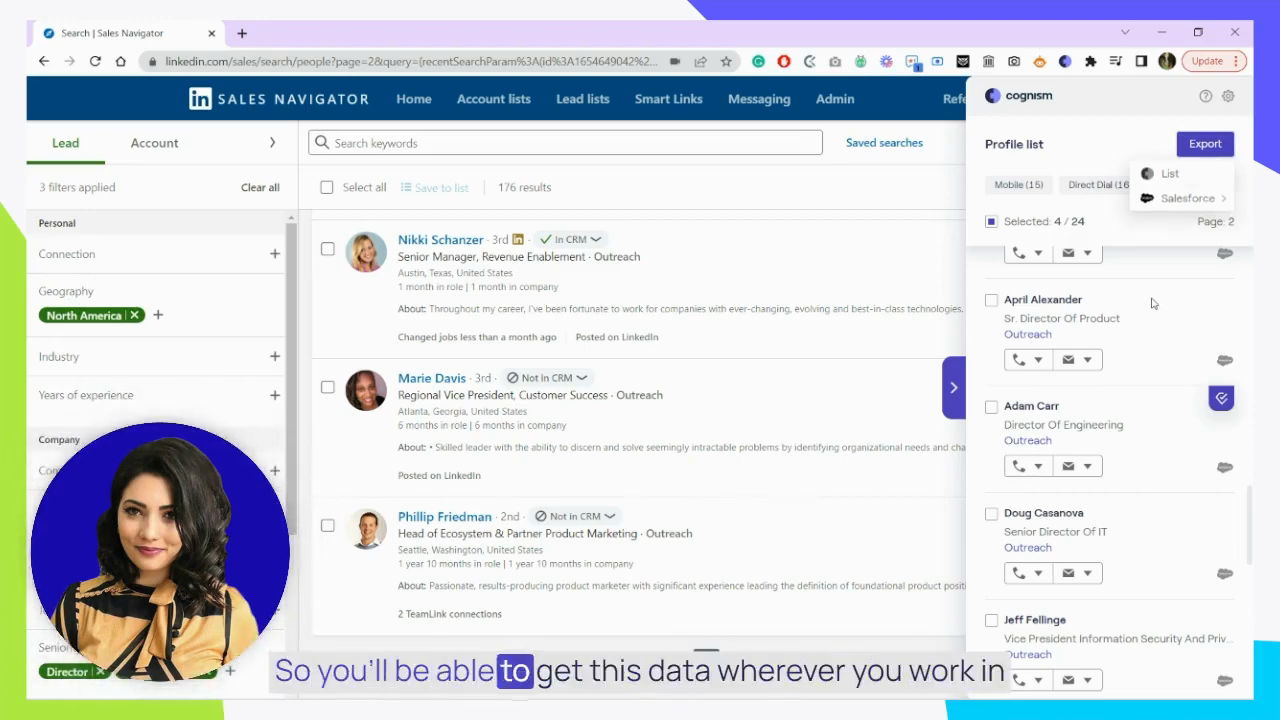Collapse the filter panel with the chevron

coord(272,143)
